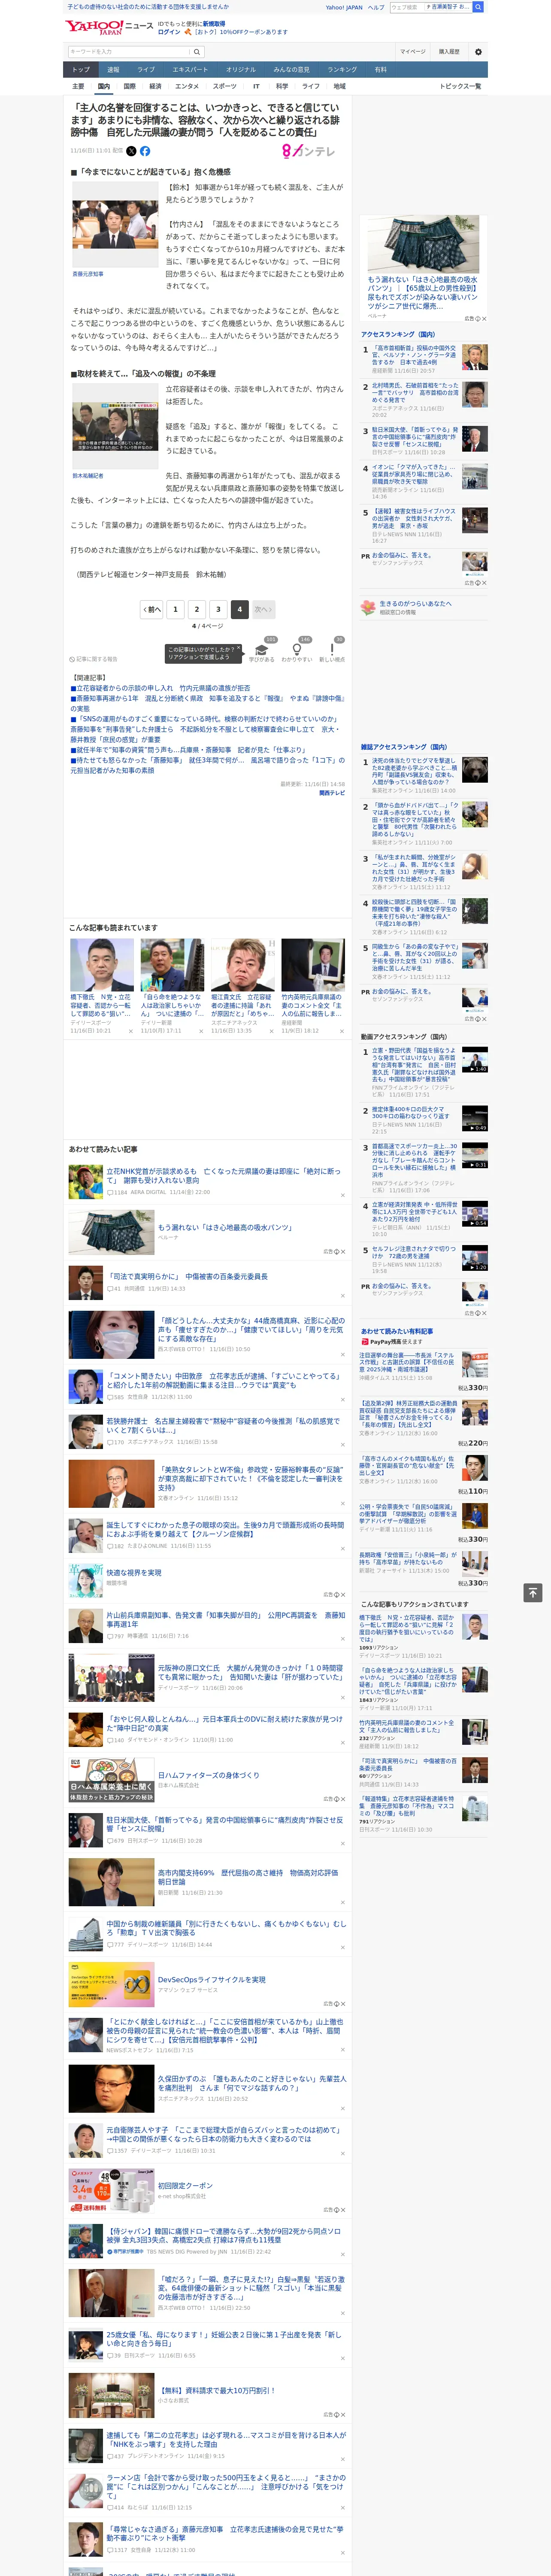Screen dimensions: 551x2576
Task: Open the トピックス一覧 link
Action: pos(460,86)
